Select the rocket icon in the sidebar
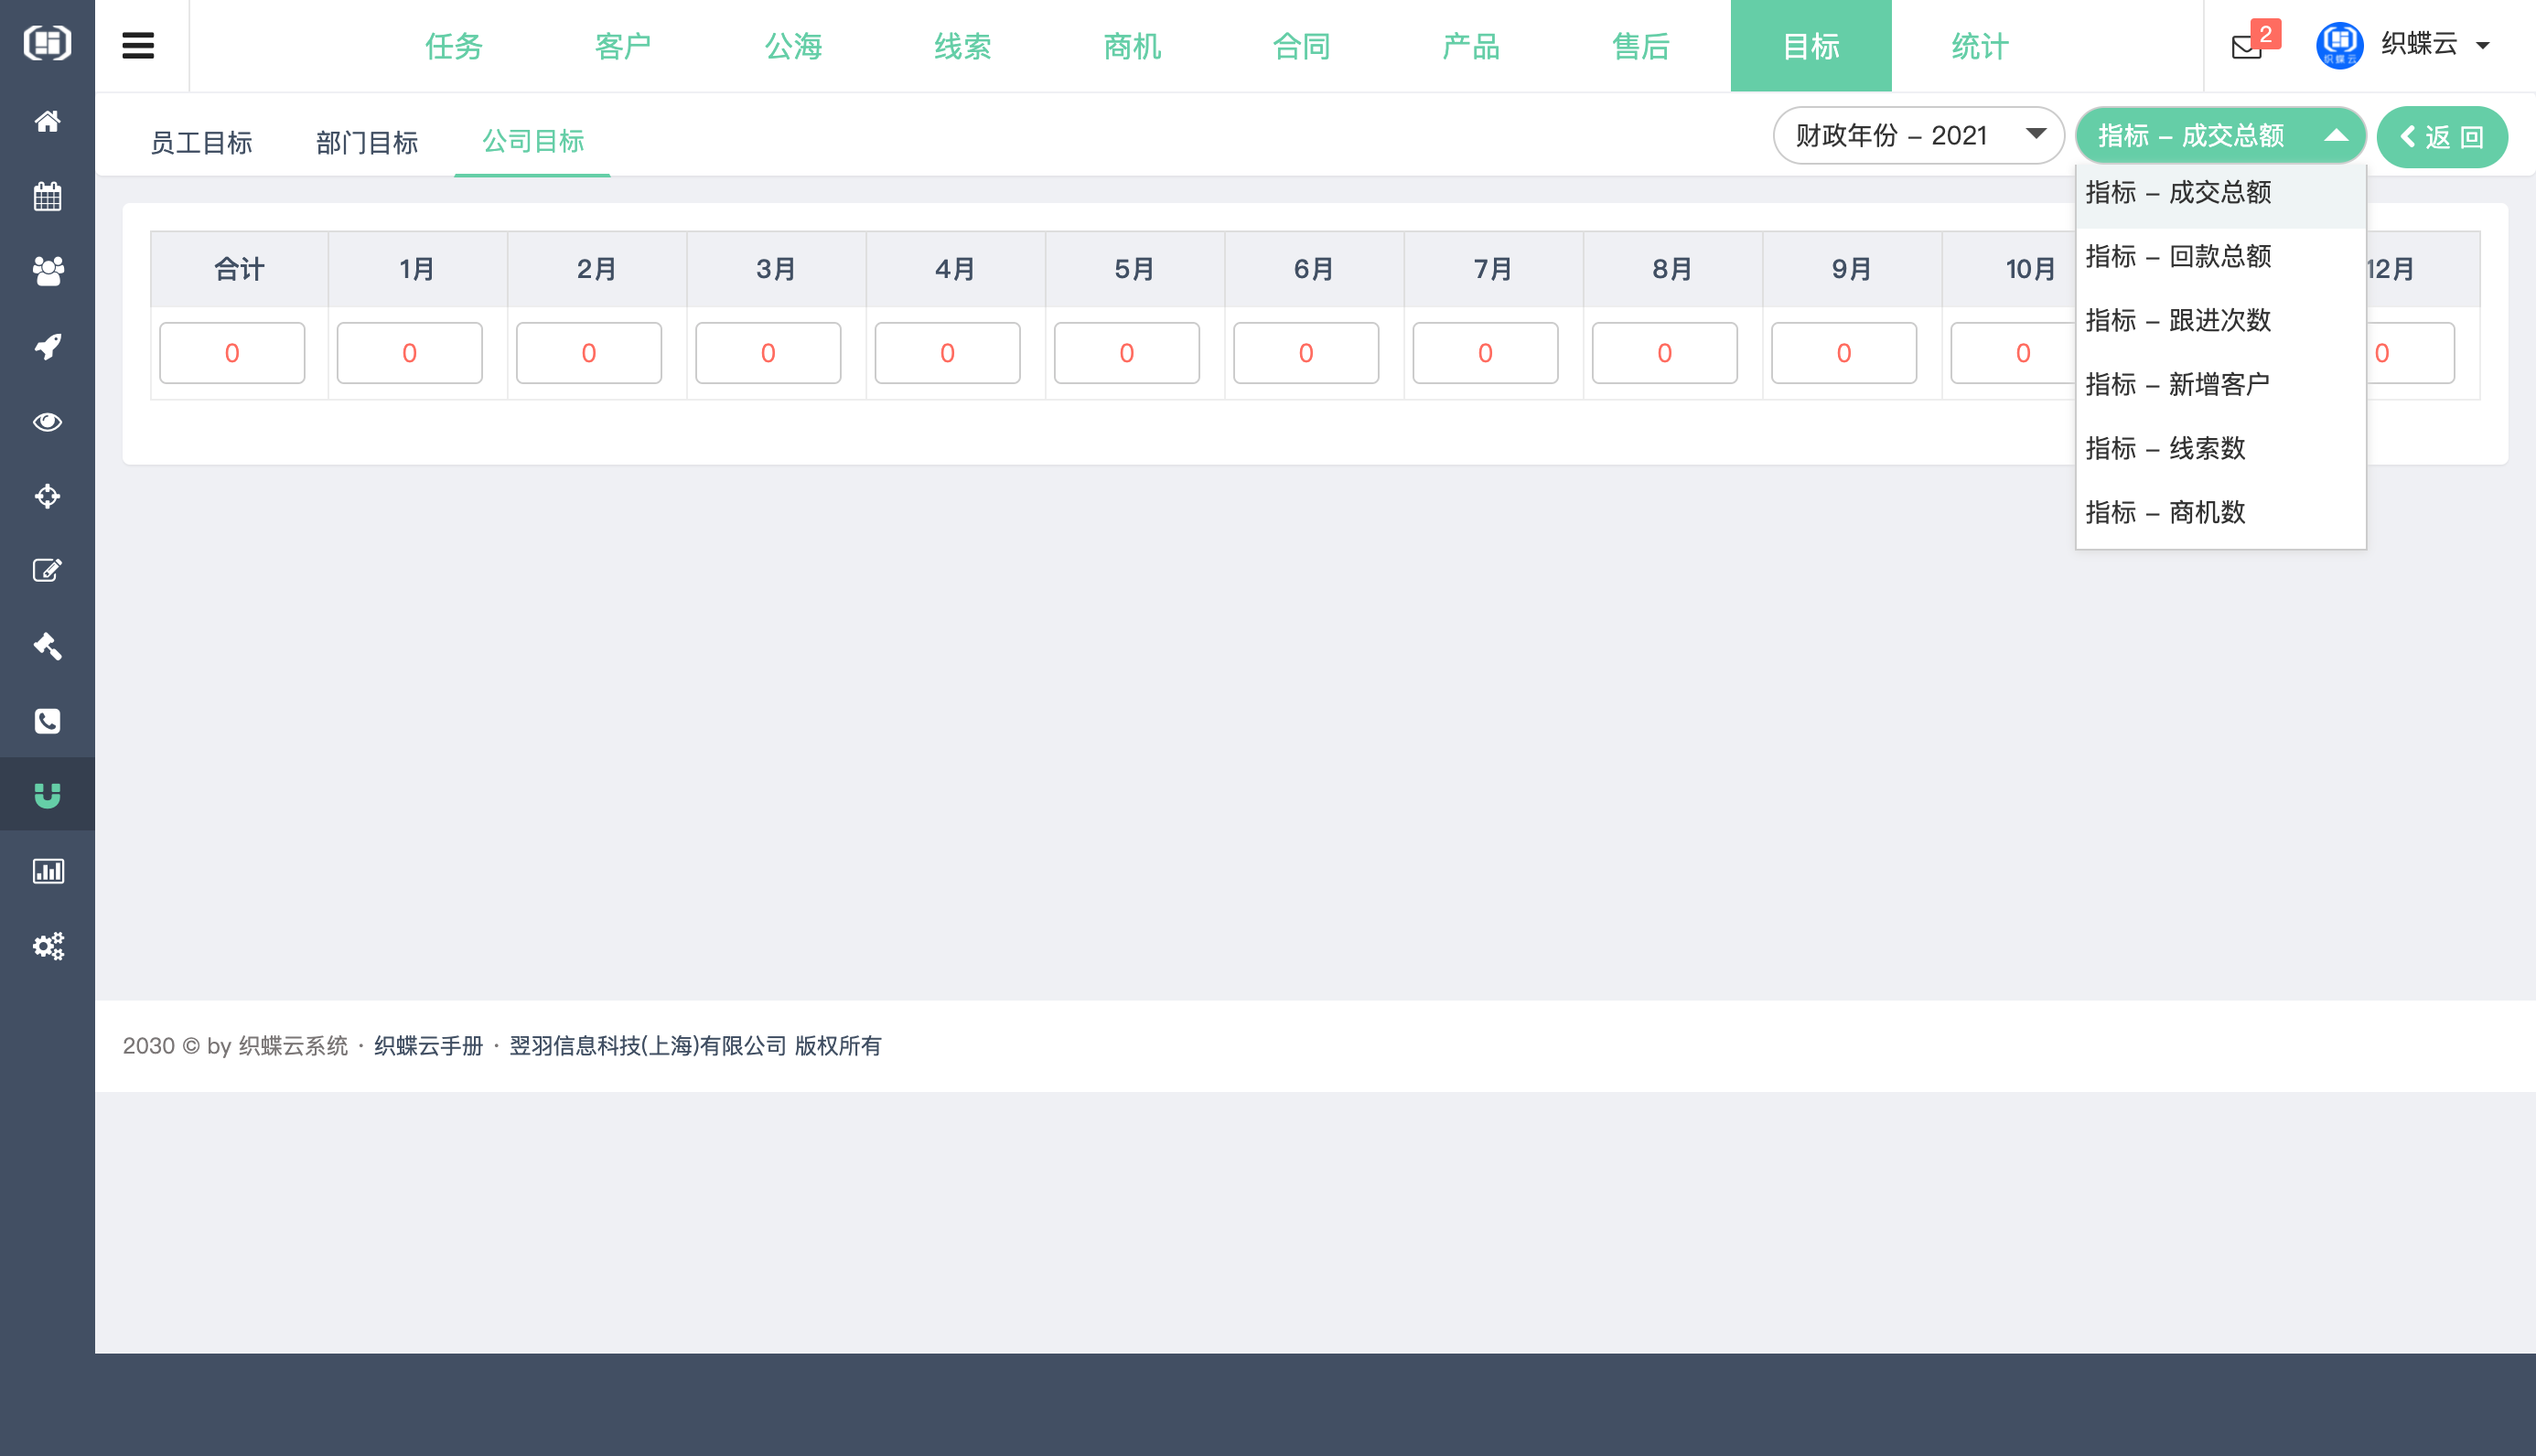2536x1456 pixels. [47, 345]
